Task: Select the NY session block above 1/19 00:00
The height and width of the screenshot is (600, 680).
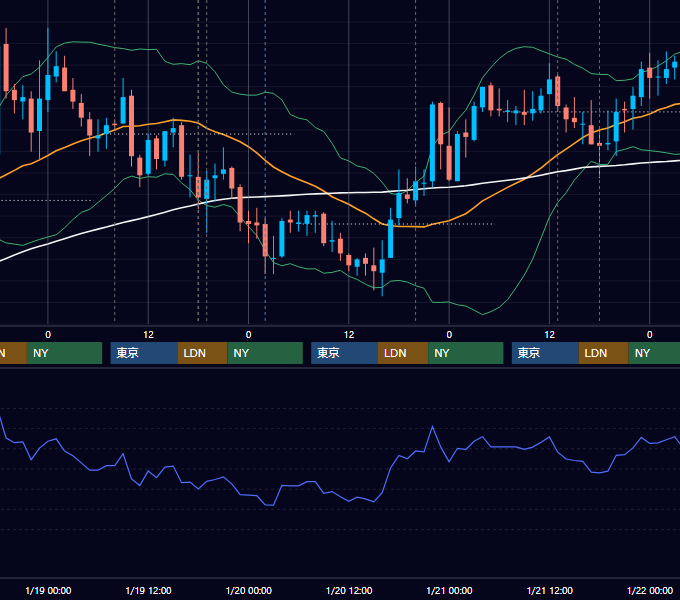Action: tap(64, 353)
